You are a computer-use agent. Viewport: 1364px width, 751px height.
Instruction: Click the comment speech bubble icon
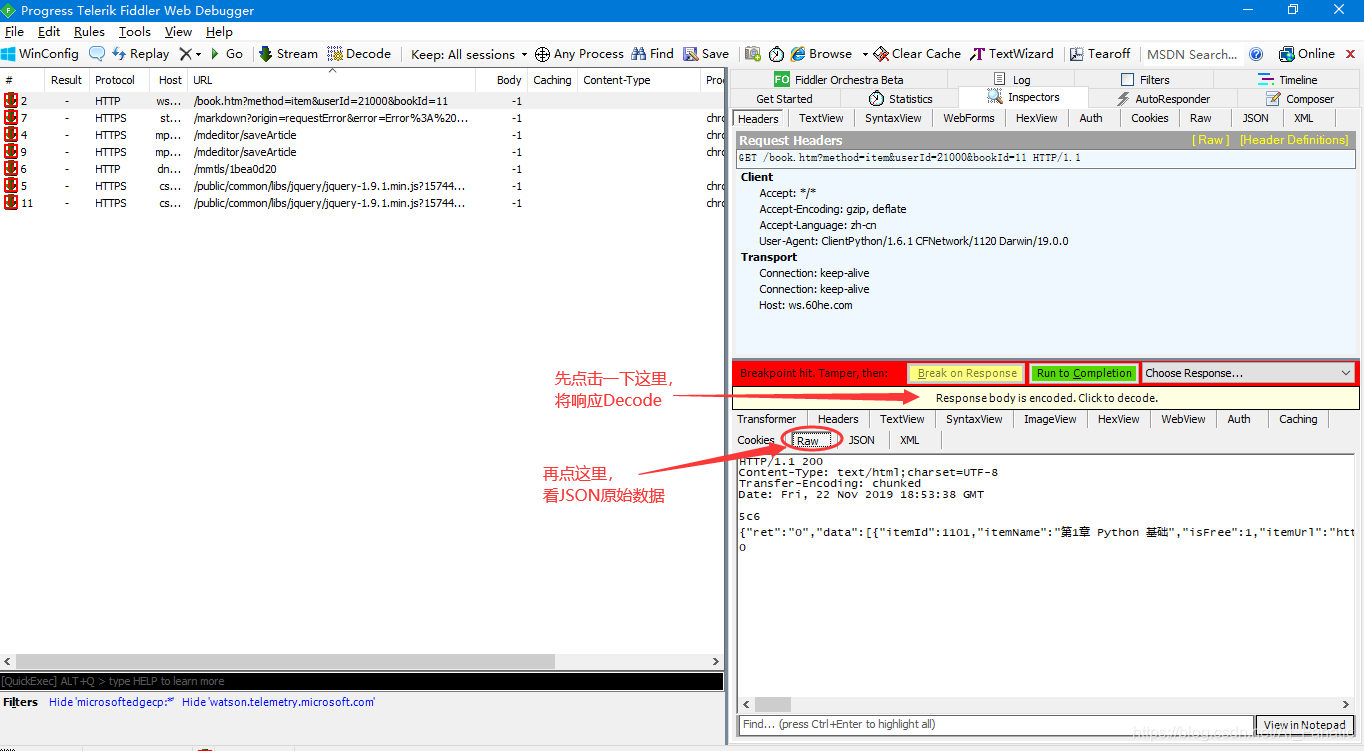[x=97, y=54]
